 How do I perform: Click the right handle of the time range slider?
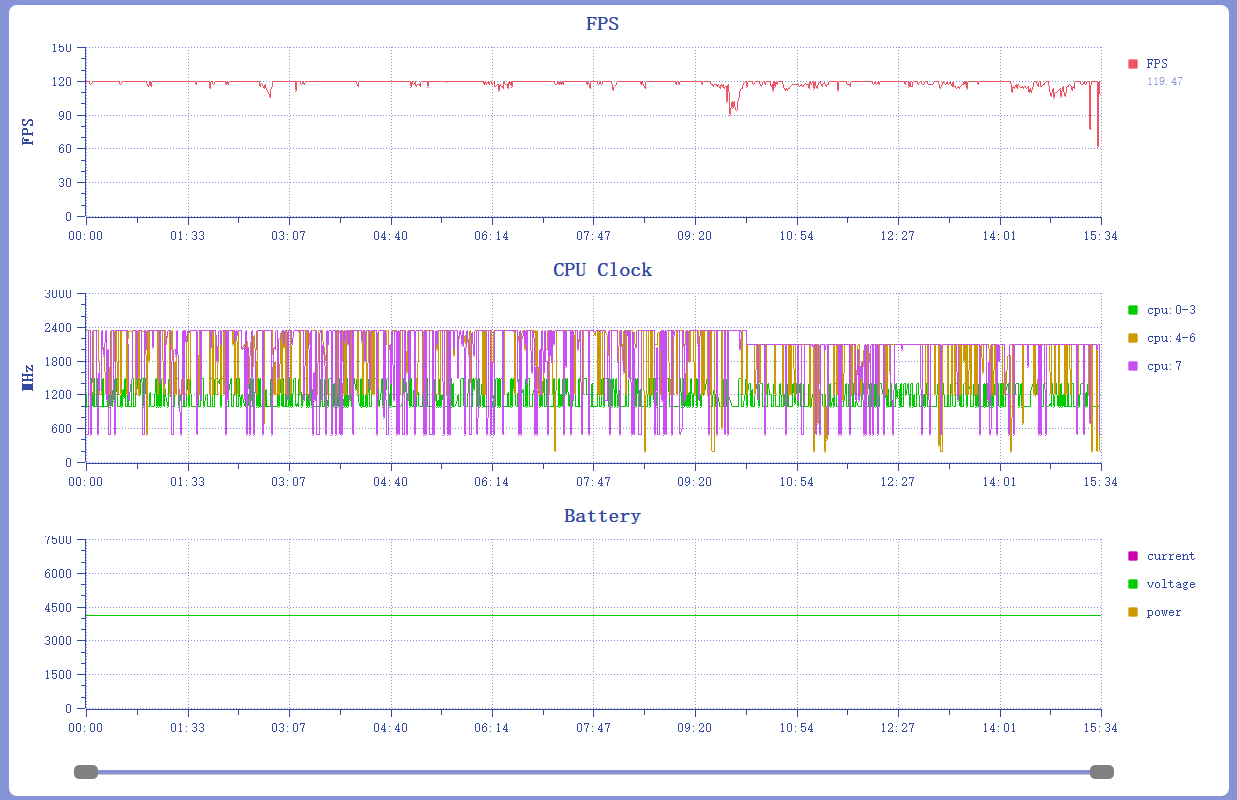coord(1101,772)
